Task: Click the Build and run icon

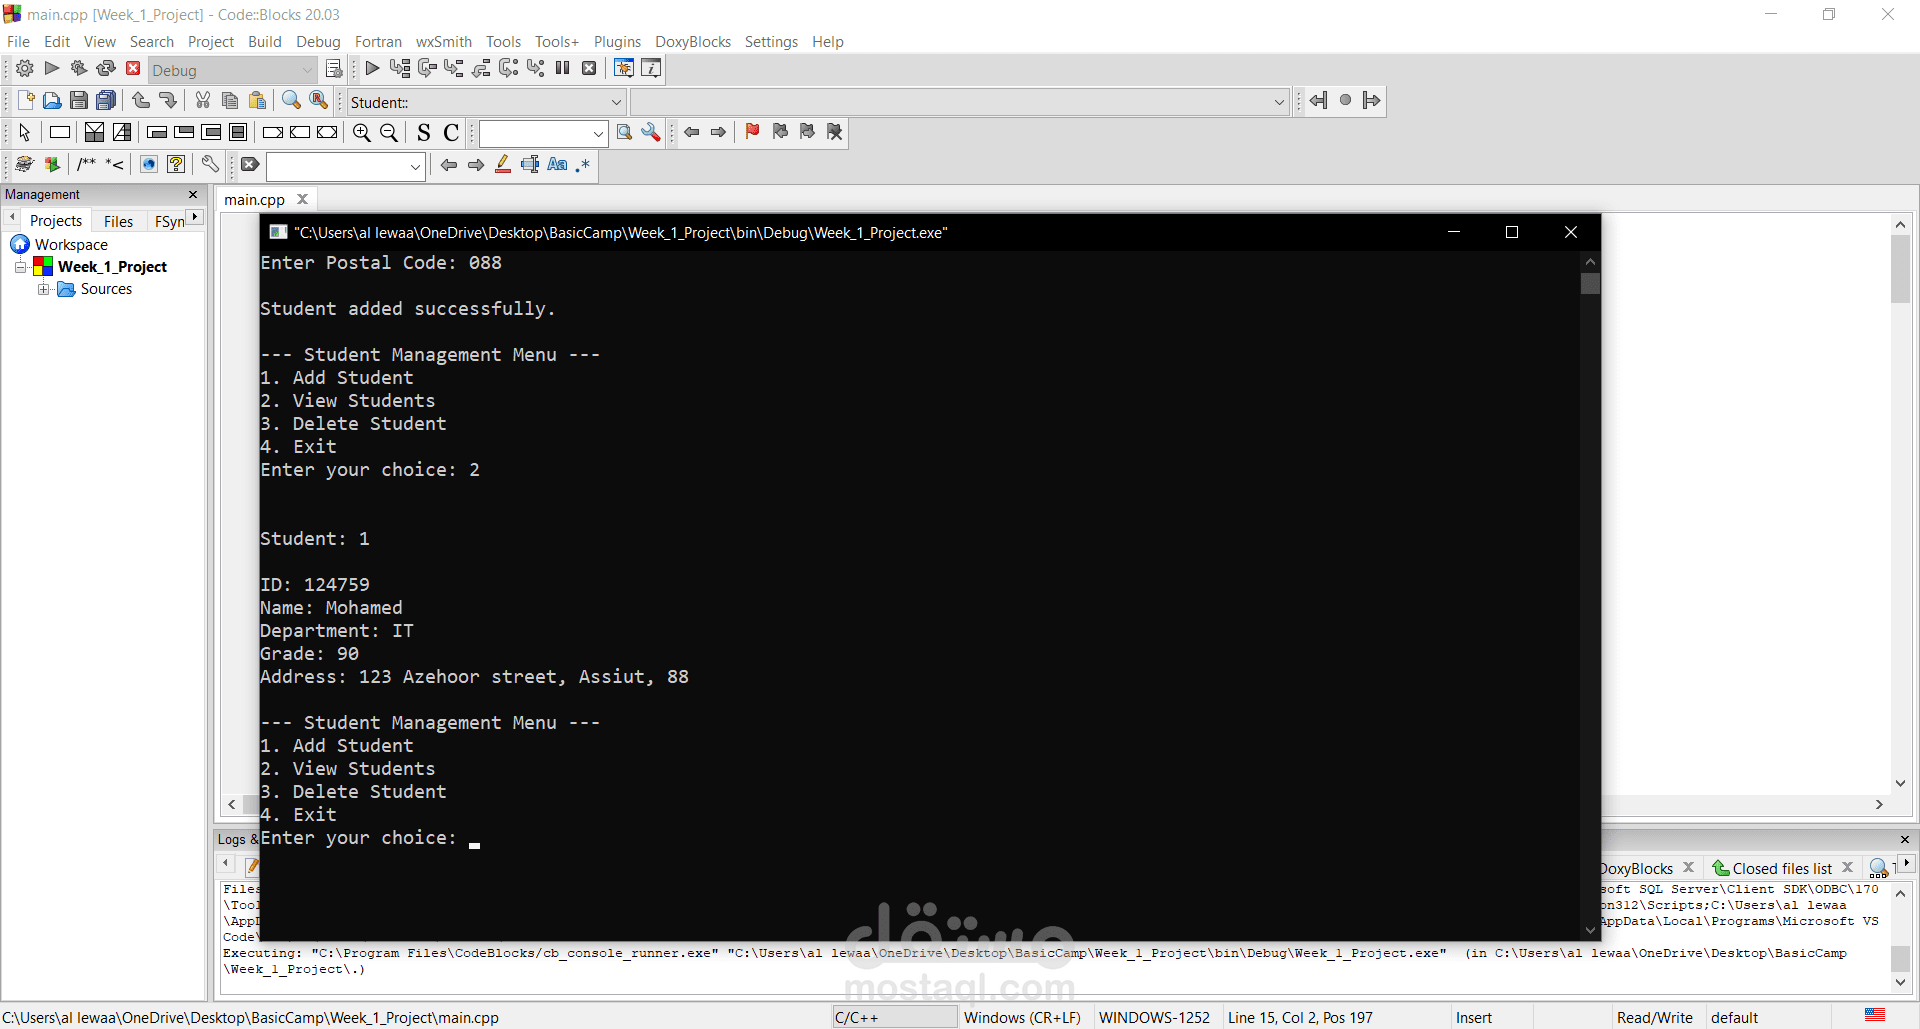Action: pos(79,69)
